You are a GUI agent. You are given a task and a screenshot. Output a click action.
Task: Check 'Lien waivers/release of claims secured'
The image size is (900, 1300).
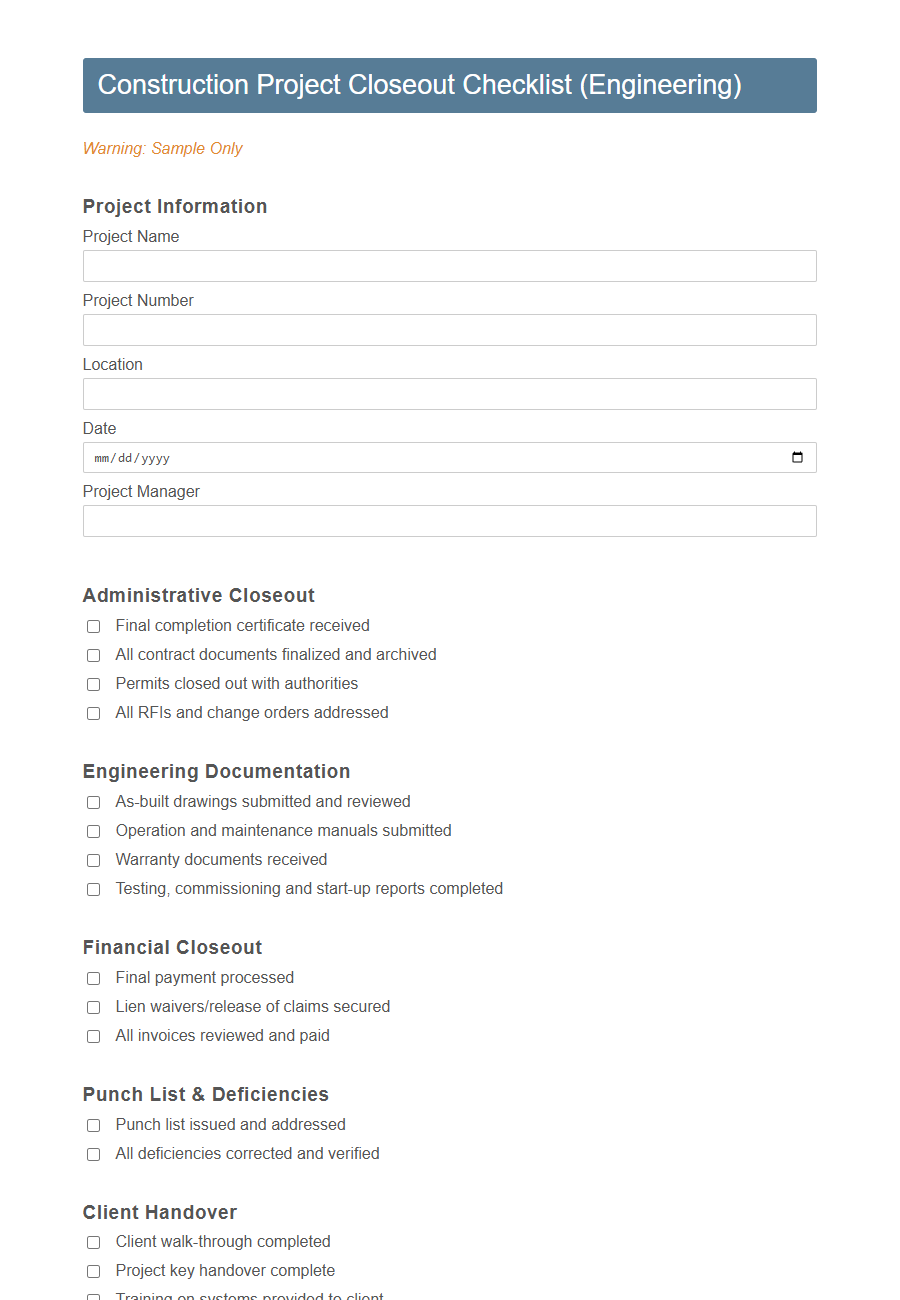(93, 1007)
